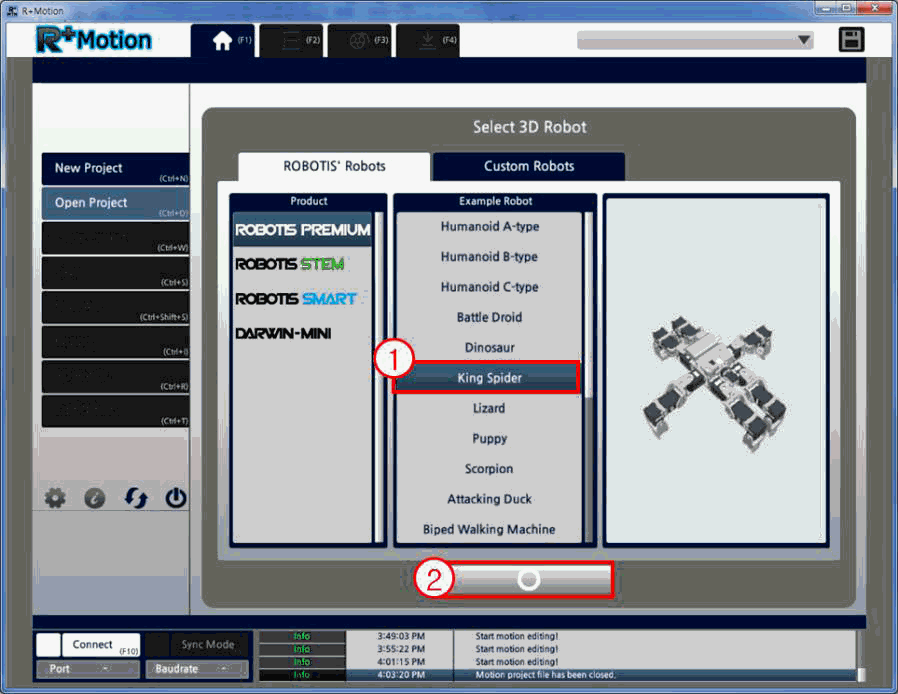This screenshot has width=898, height=694.
Task: Pick Lizard in the Example Robot list
Action: tap(490, 408)
